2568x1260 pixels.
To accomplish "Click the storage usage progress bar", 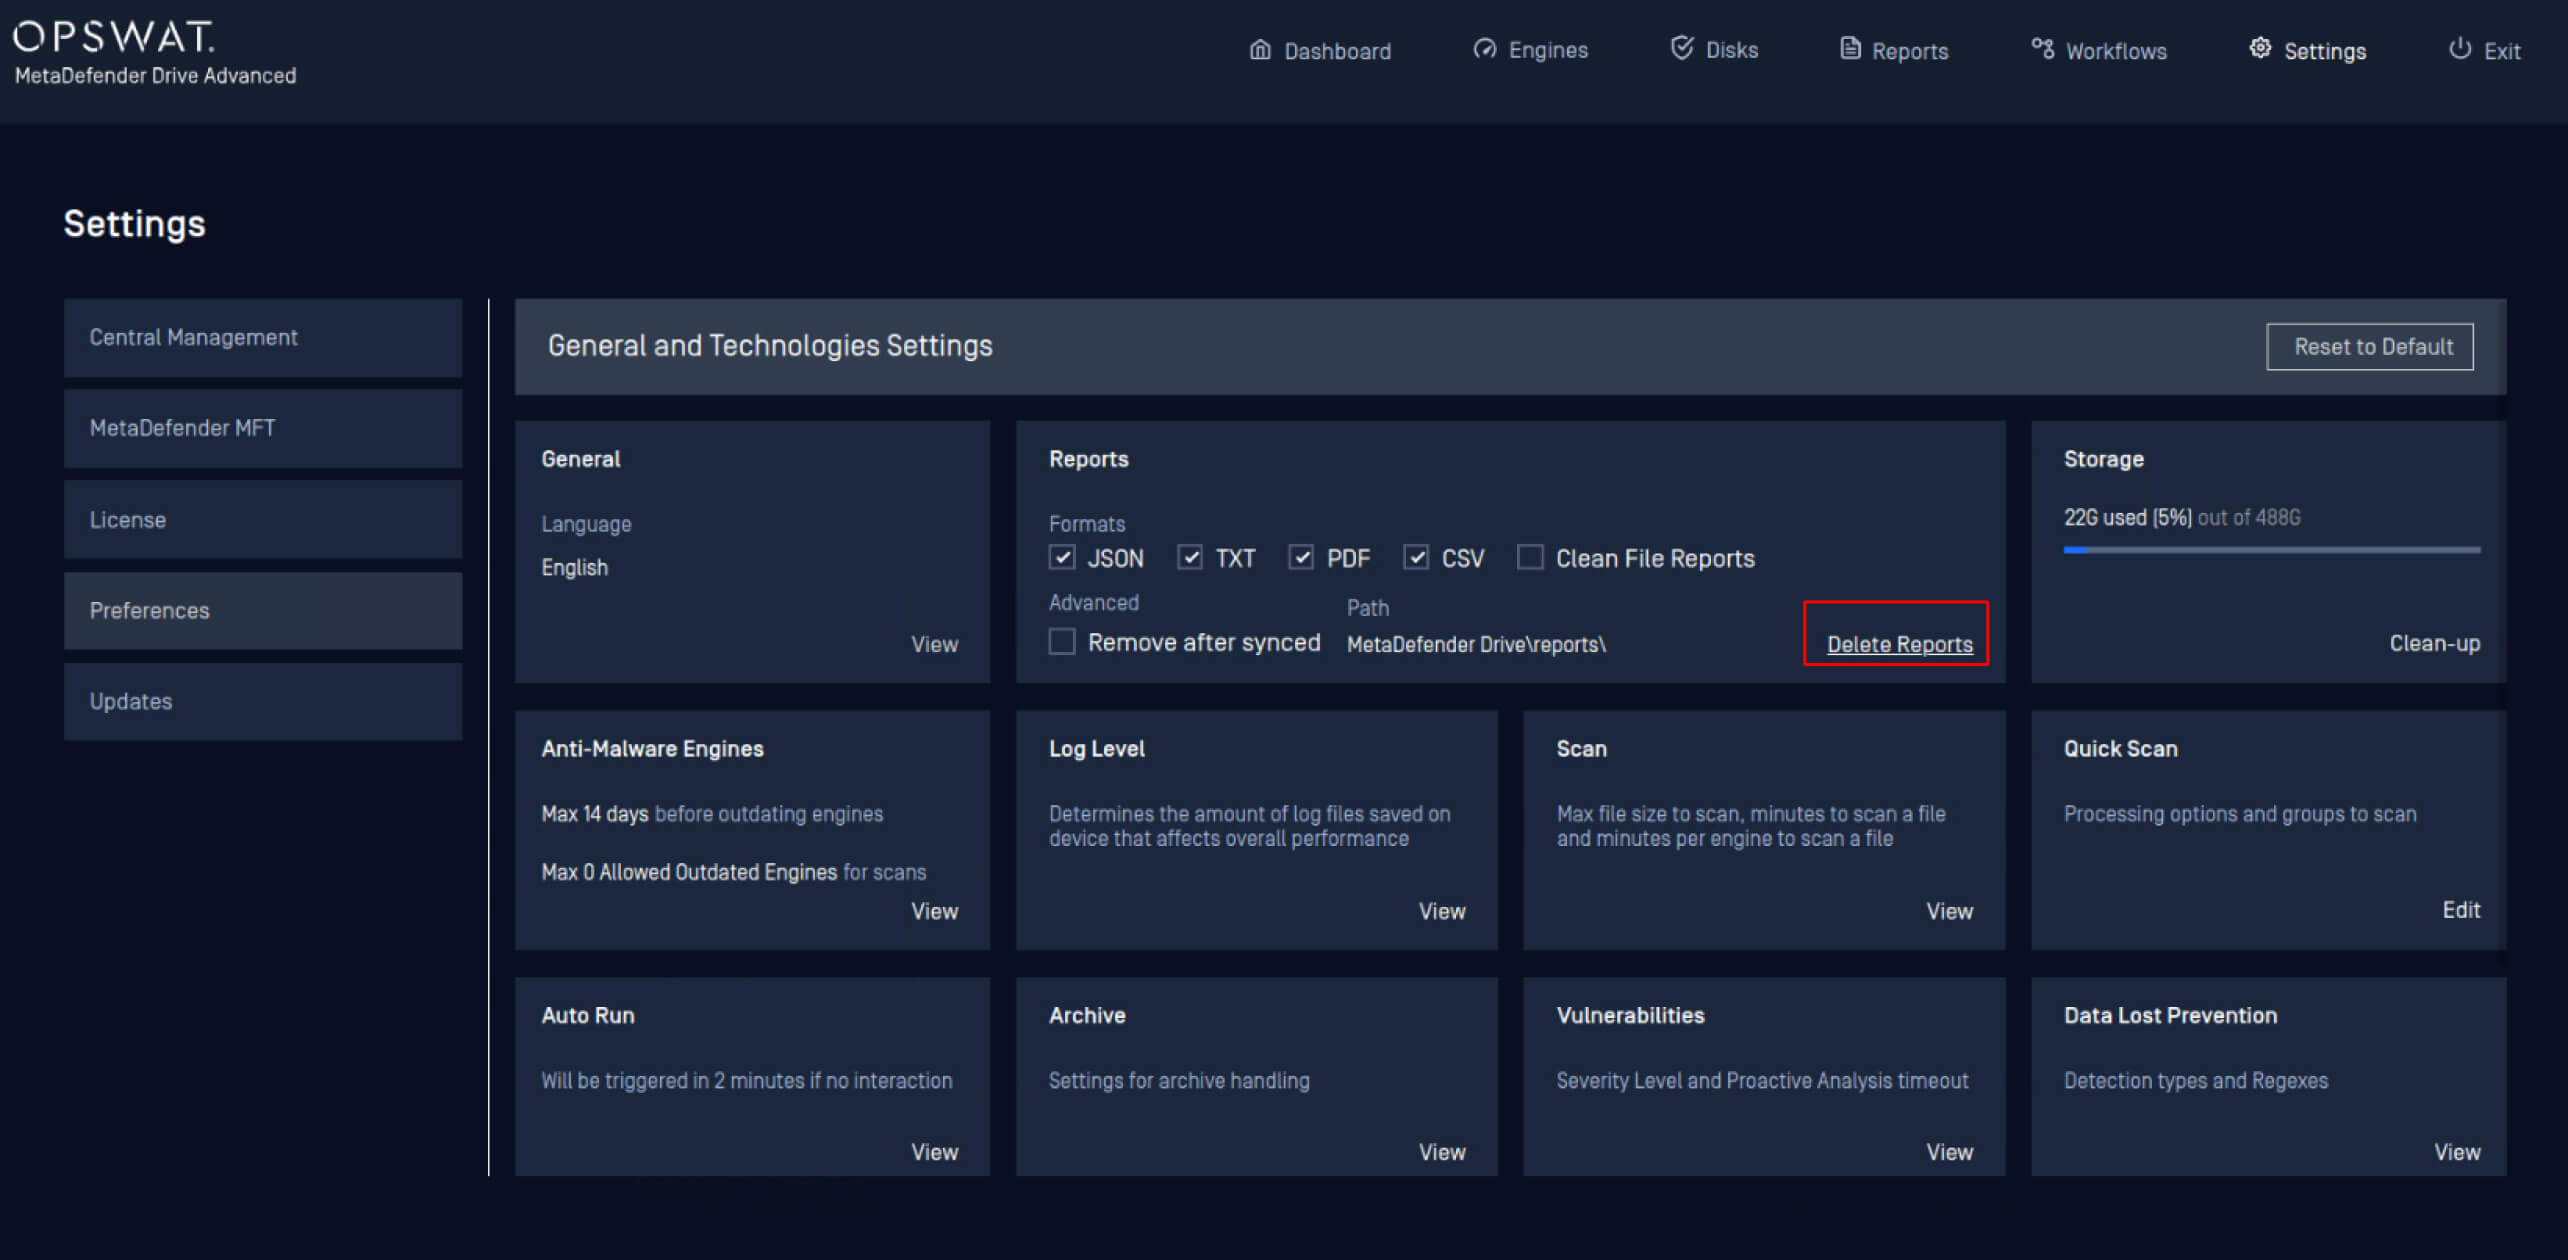I will (x=2271, y=550).
